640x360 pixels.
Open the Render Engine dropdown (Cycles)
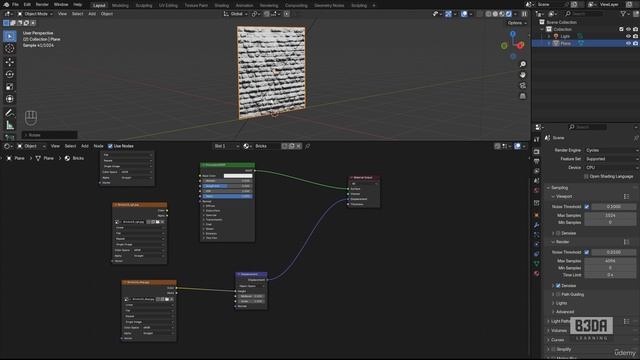611,150
